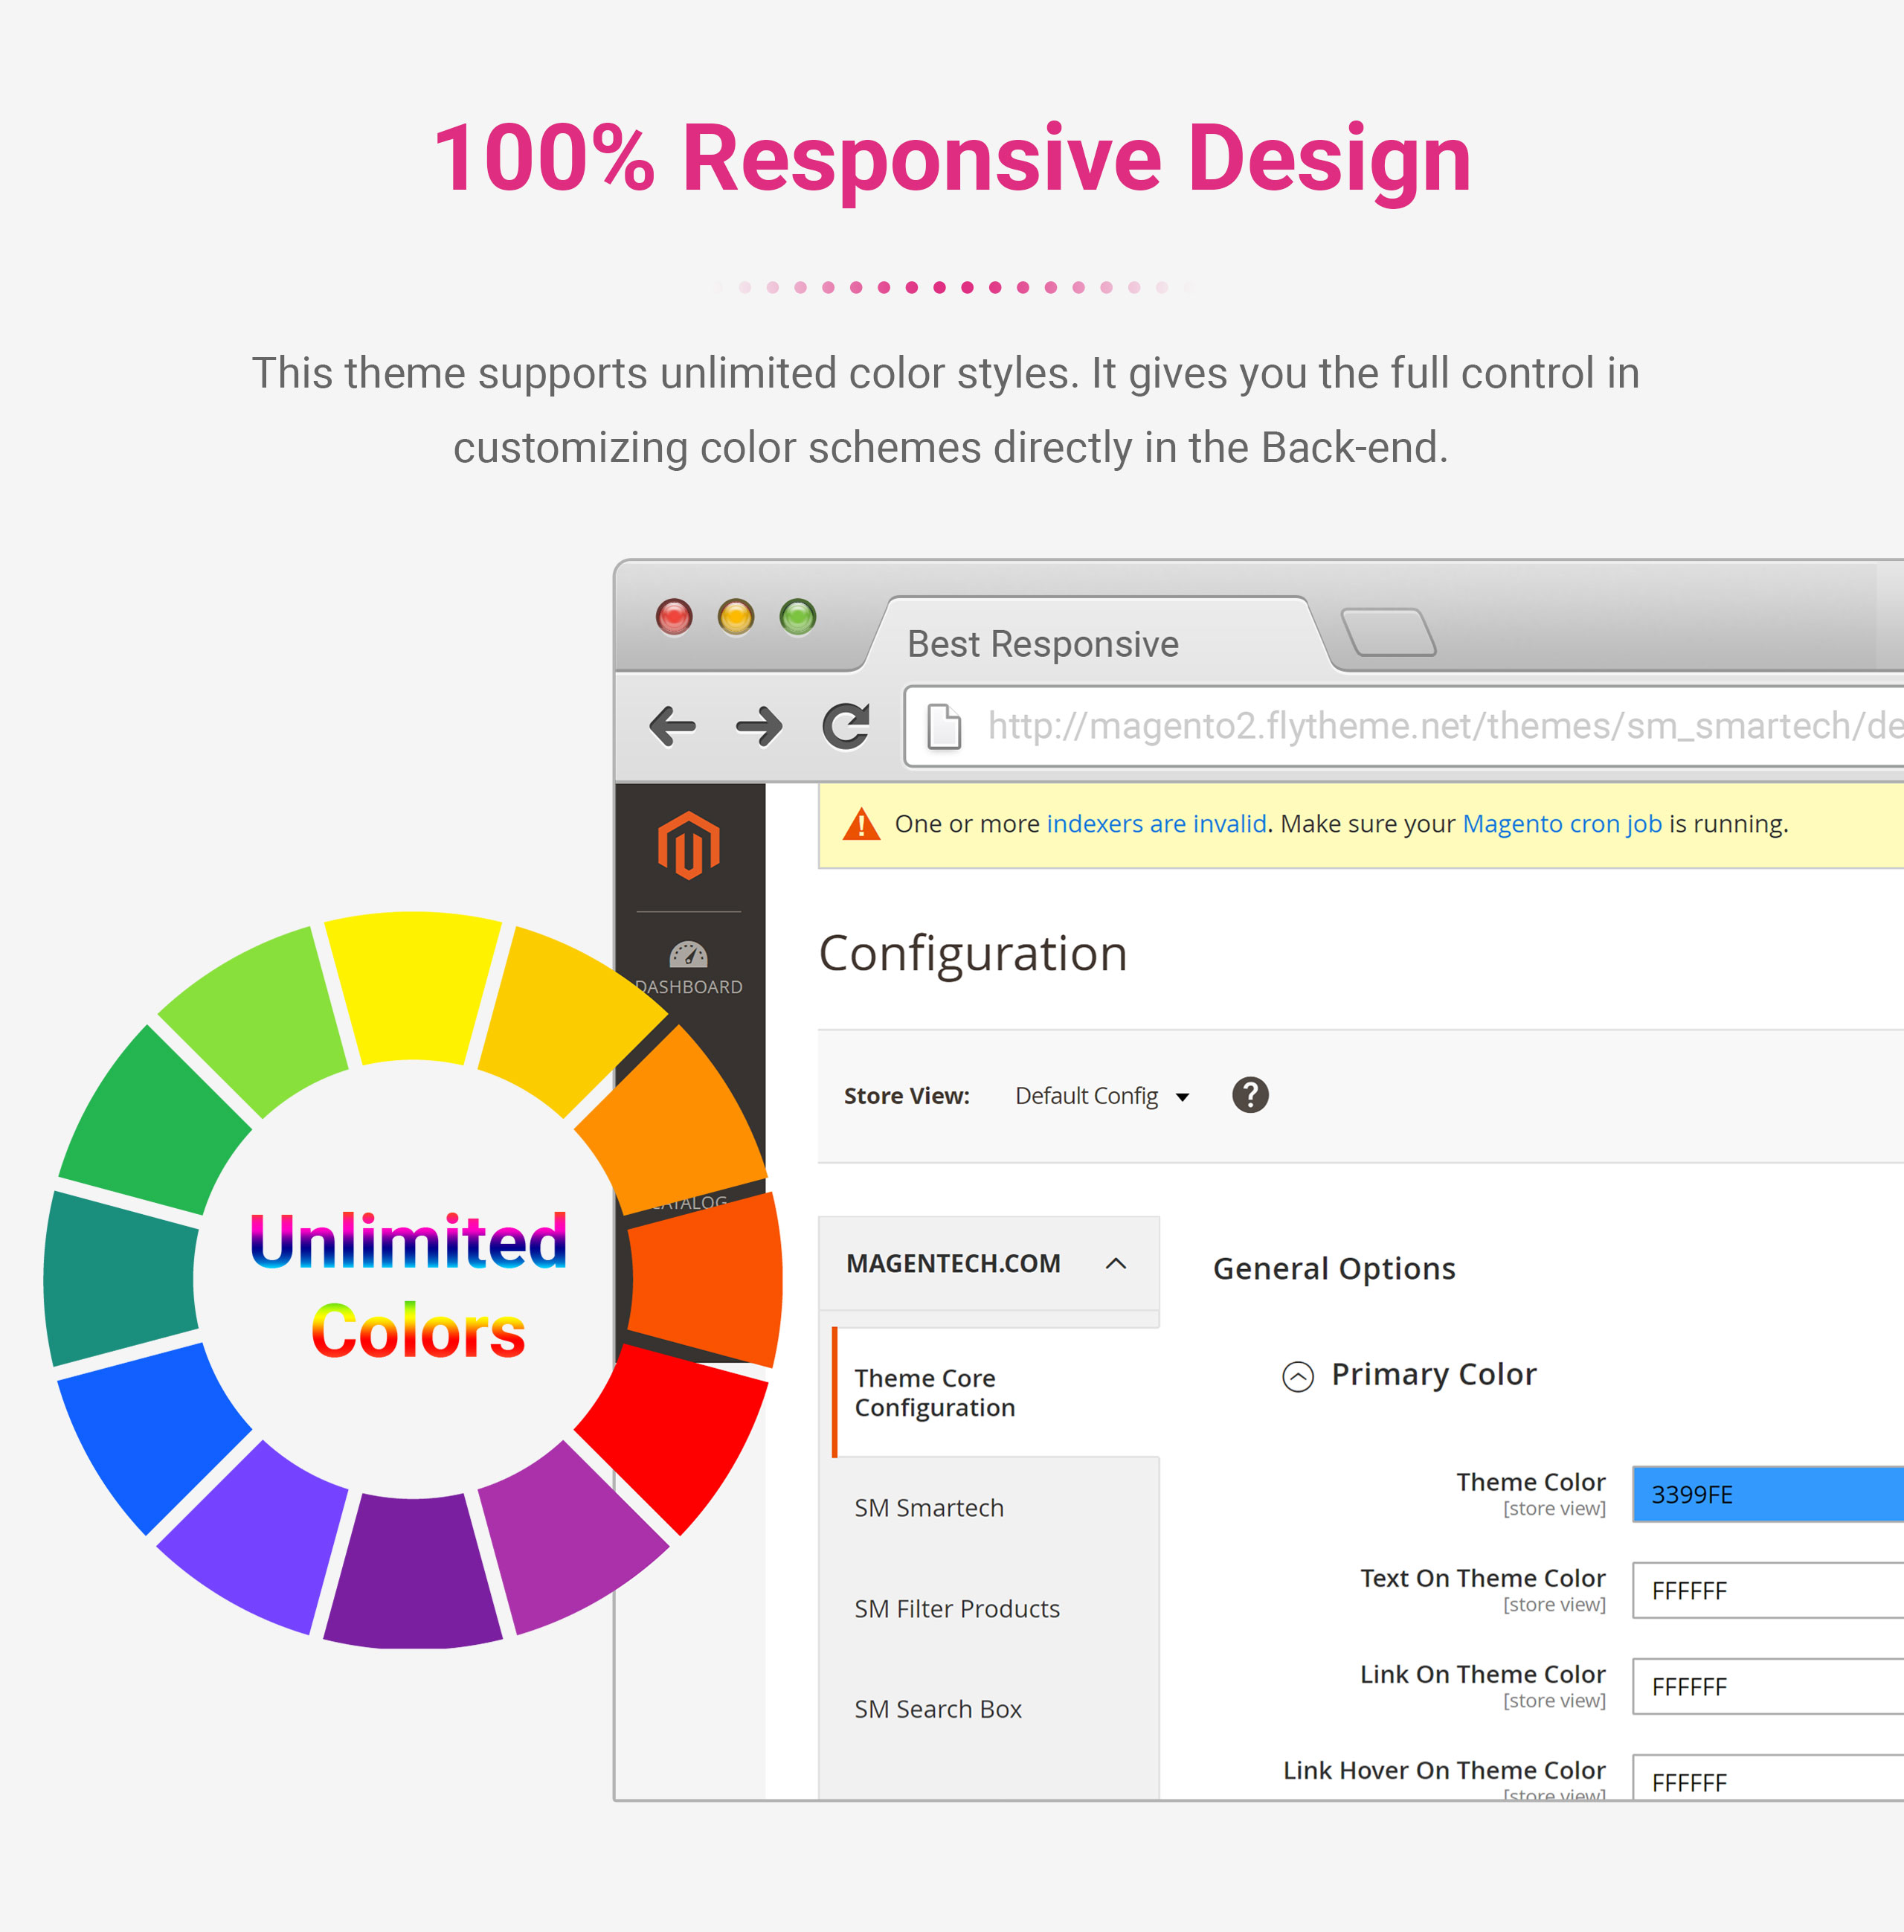Image resolution: width=1904 pixels, height=1932 pixels.
Task: Open a new browser tab
Action: (x=1389, y=632)
